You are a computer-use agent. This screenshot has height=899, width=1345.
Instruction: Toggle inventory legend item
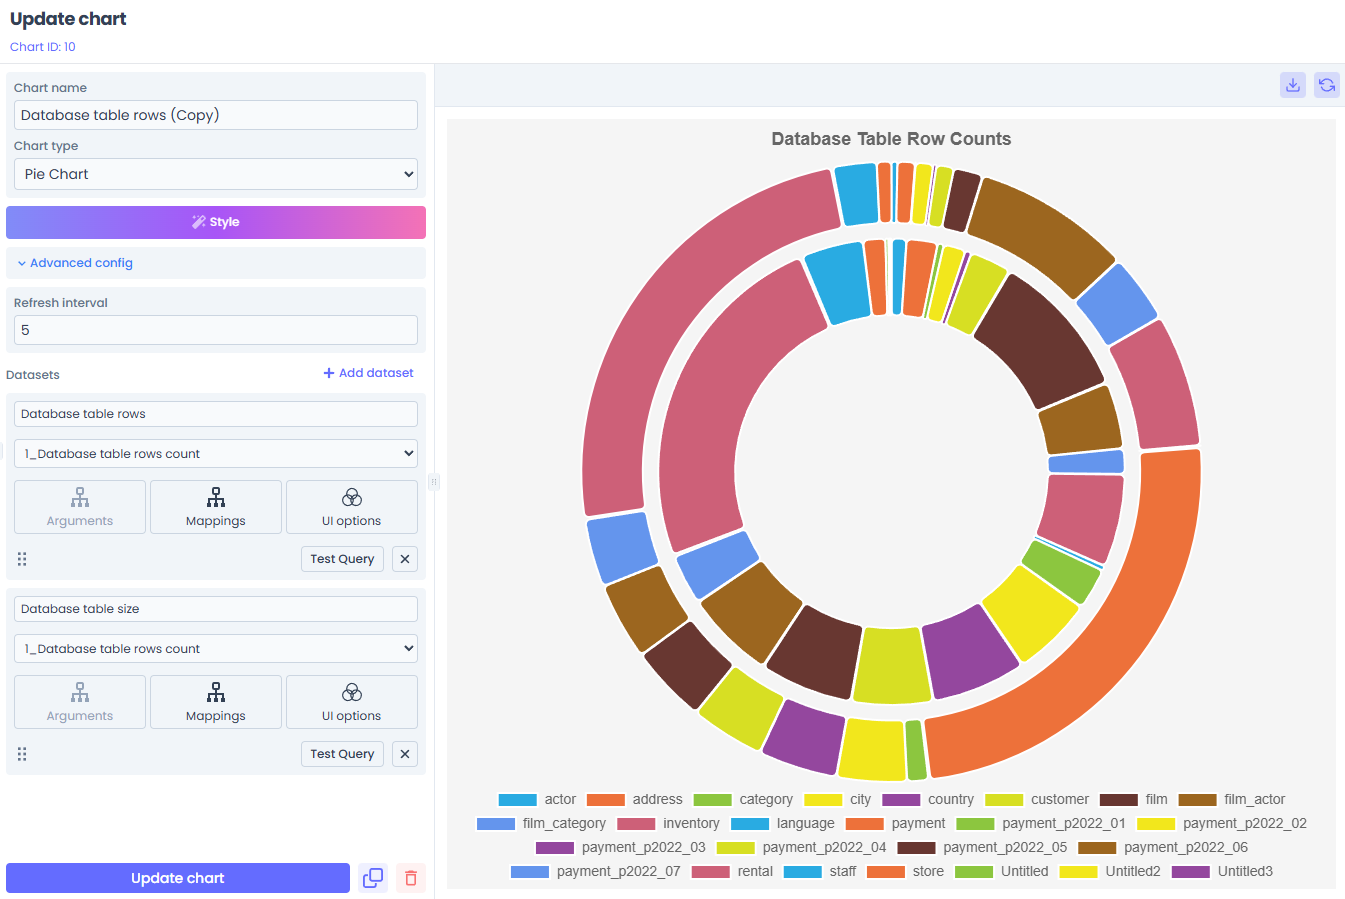click(x=668, y=823)
